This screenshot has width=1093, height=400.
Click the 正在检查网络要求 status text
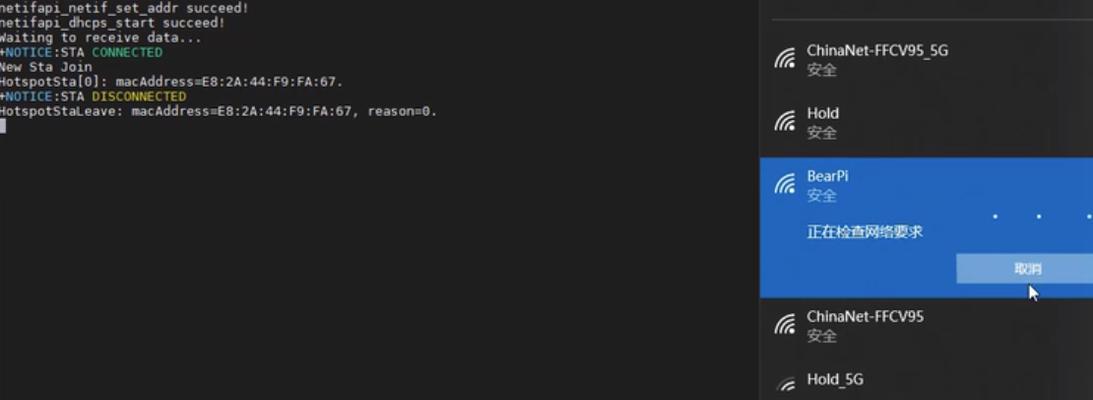(864, 232)
